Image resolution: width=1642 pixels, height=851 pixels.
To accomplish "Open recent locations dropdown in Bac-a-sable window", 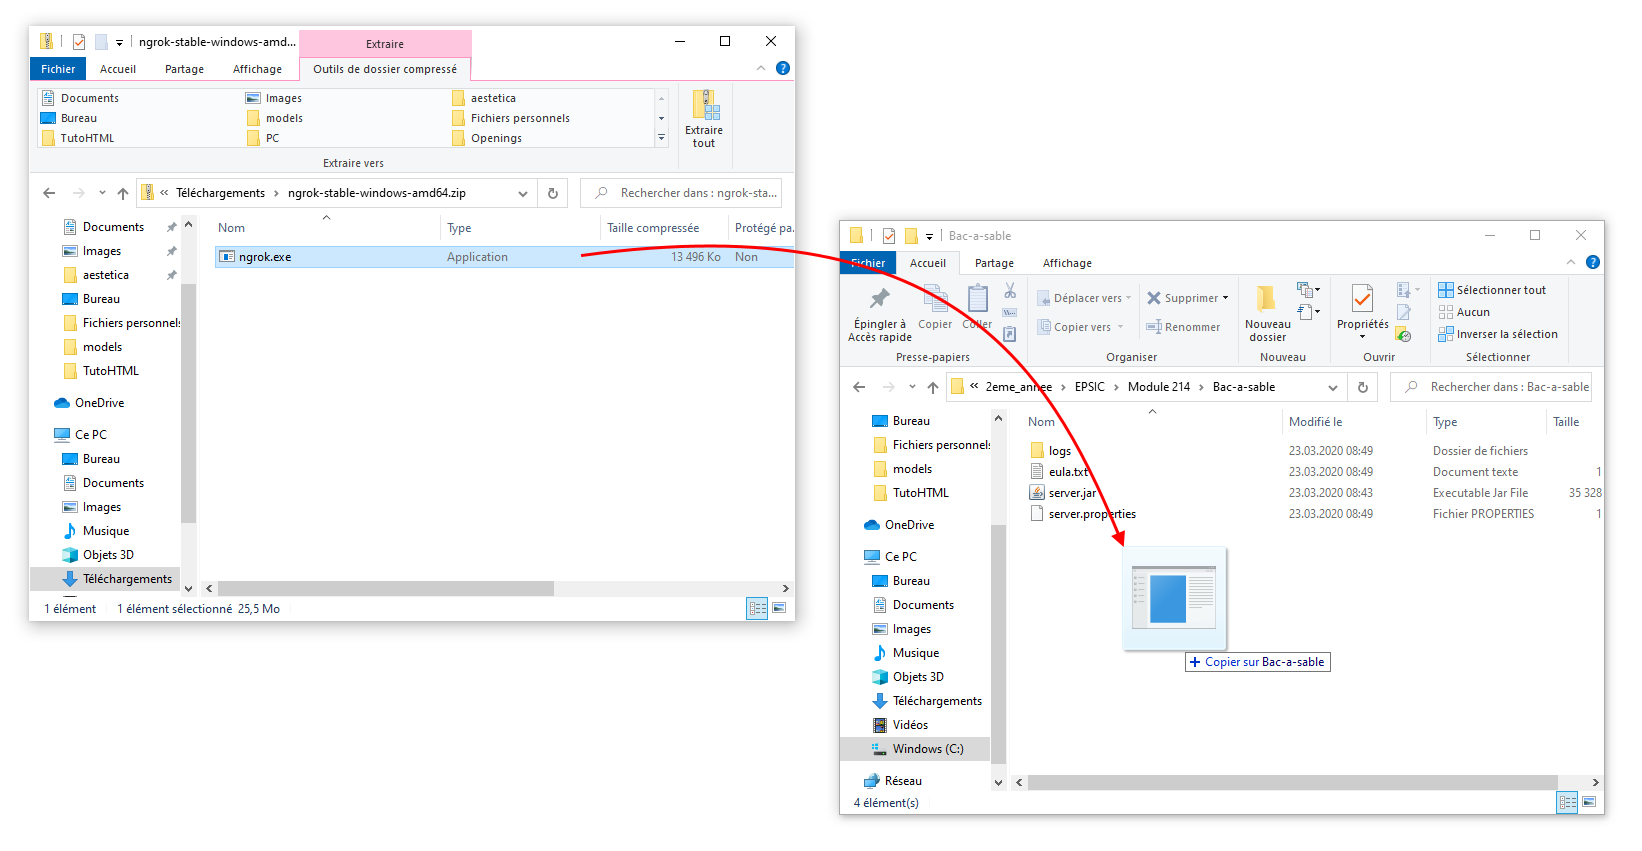I will (x=912, y=387).
